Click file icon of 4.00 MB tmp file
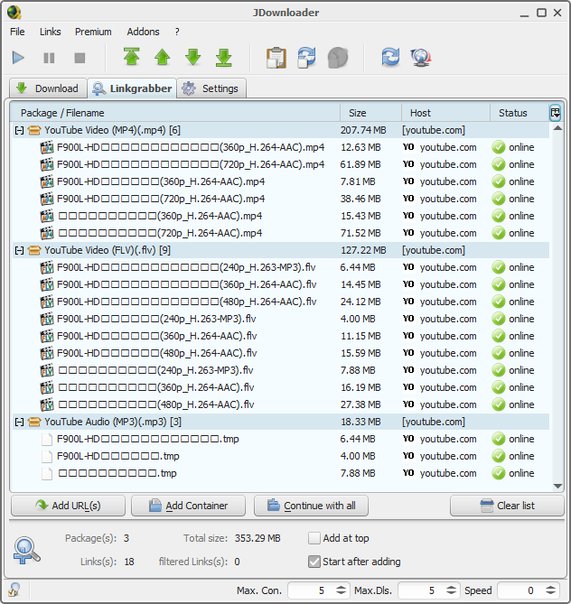The width and height of the screenshot is (571, 604). 47,456
